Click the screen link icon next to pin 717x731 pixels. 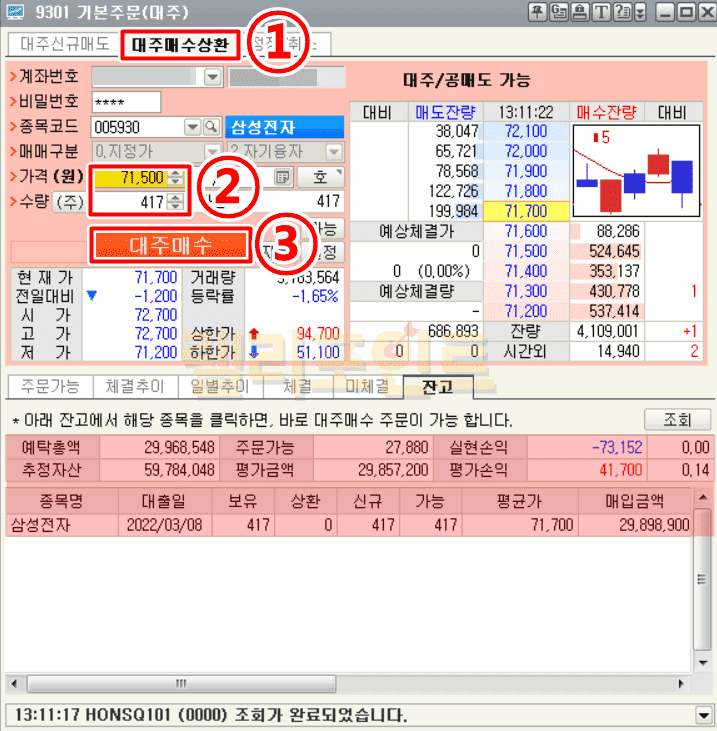pyautogui.click(x=558, y=13)
